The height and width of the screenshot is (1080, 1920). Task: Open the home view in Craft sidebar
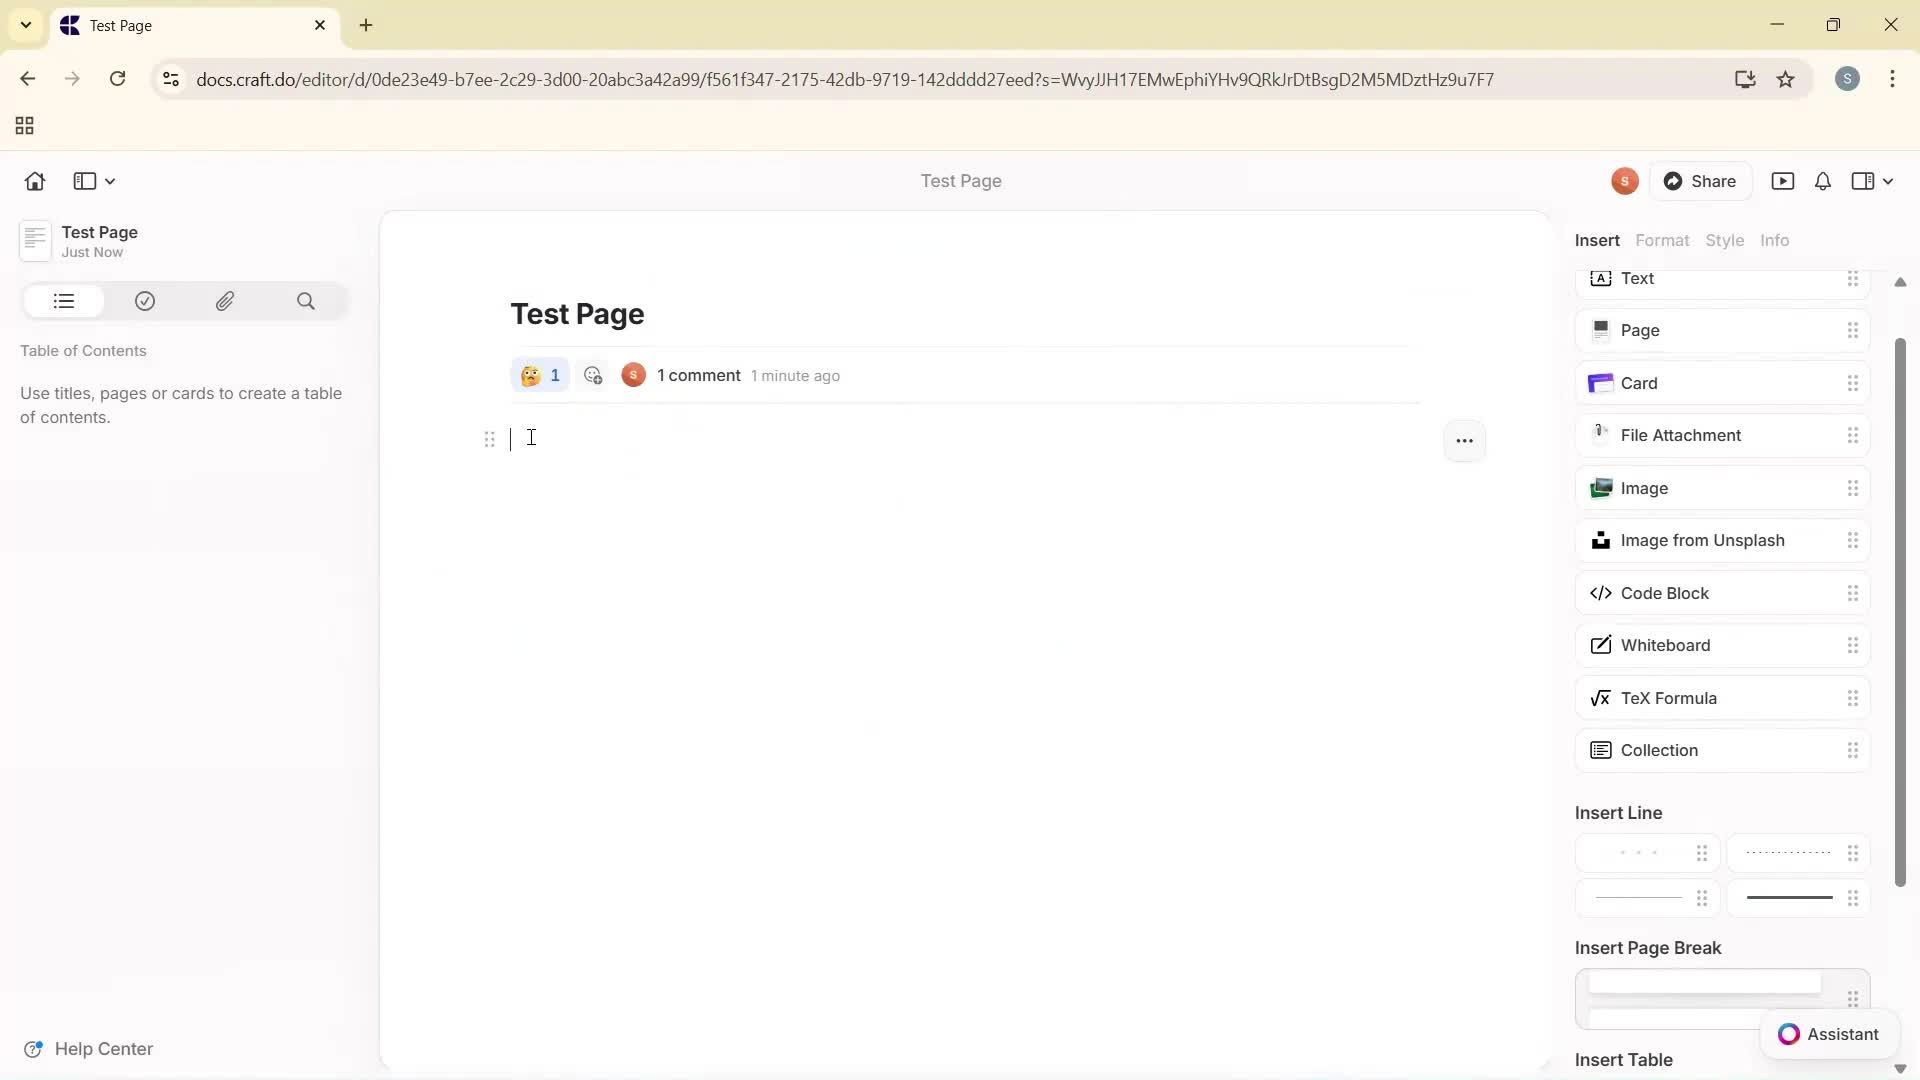click(x=34, y=181)
